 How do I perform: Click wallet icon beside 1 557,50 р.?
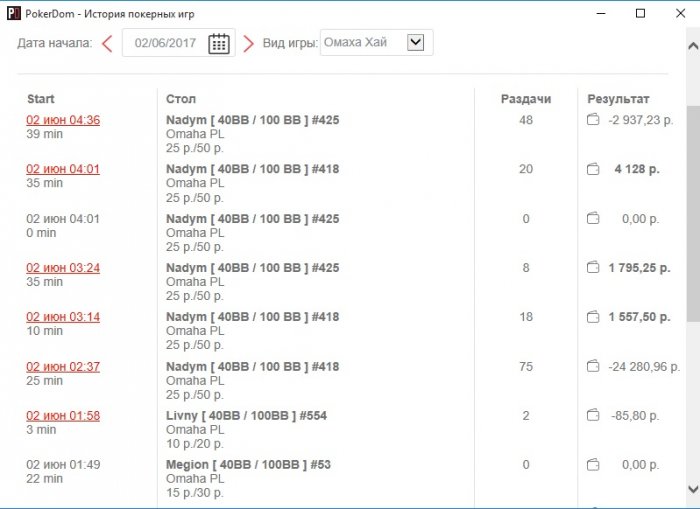click(x=593, y=317)
